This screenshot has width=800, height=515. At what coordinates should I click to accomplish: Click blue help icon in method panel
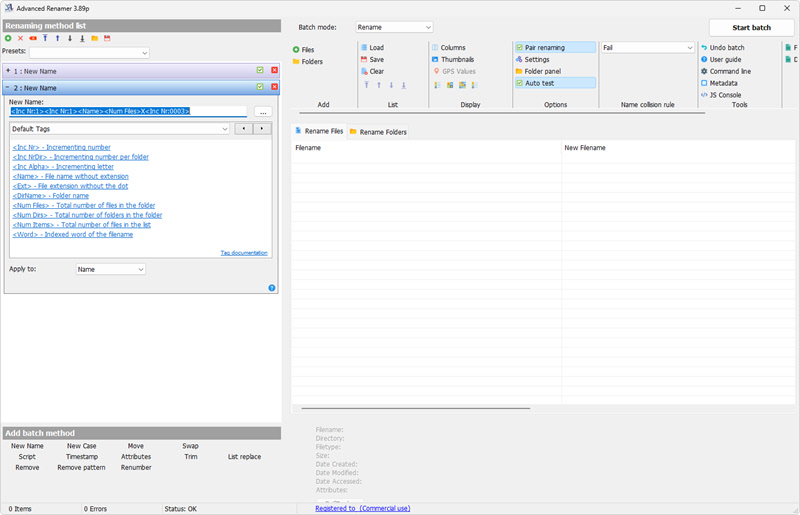(x=271, y=288)
